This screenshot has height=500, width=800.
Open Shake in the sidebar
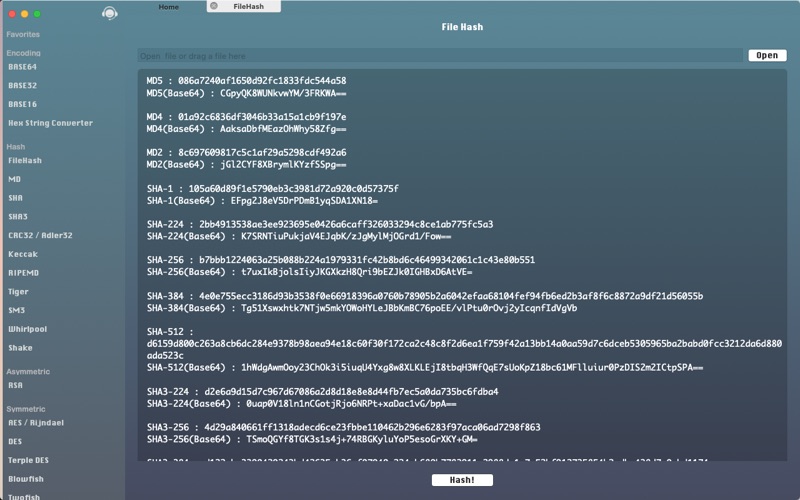tap(20, 348)
